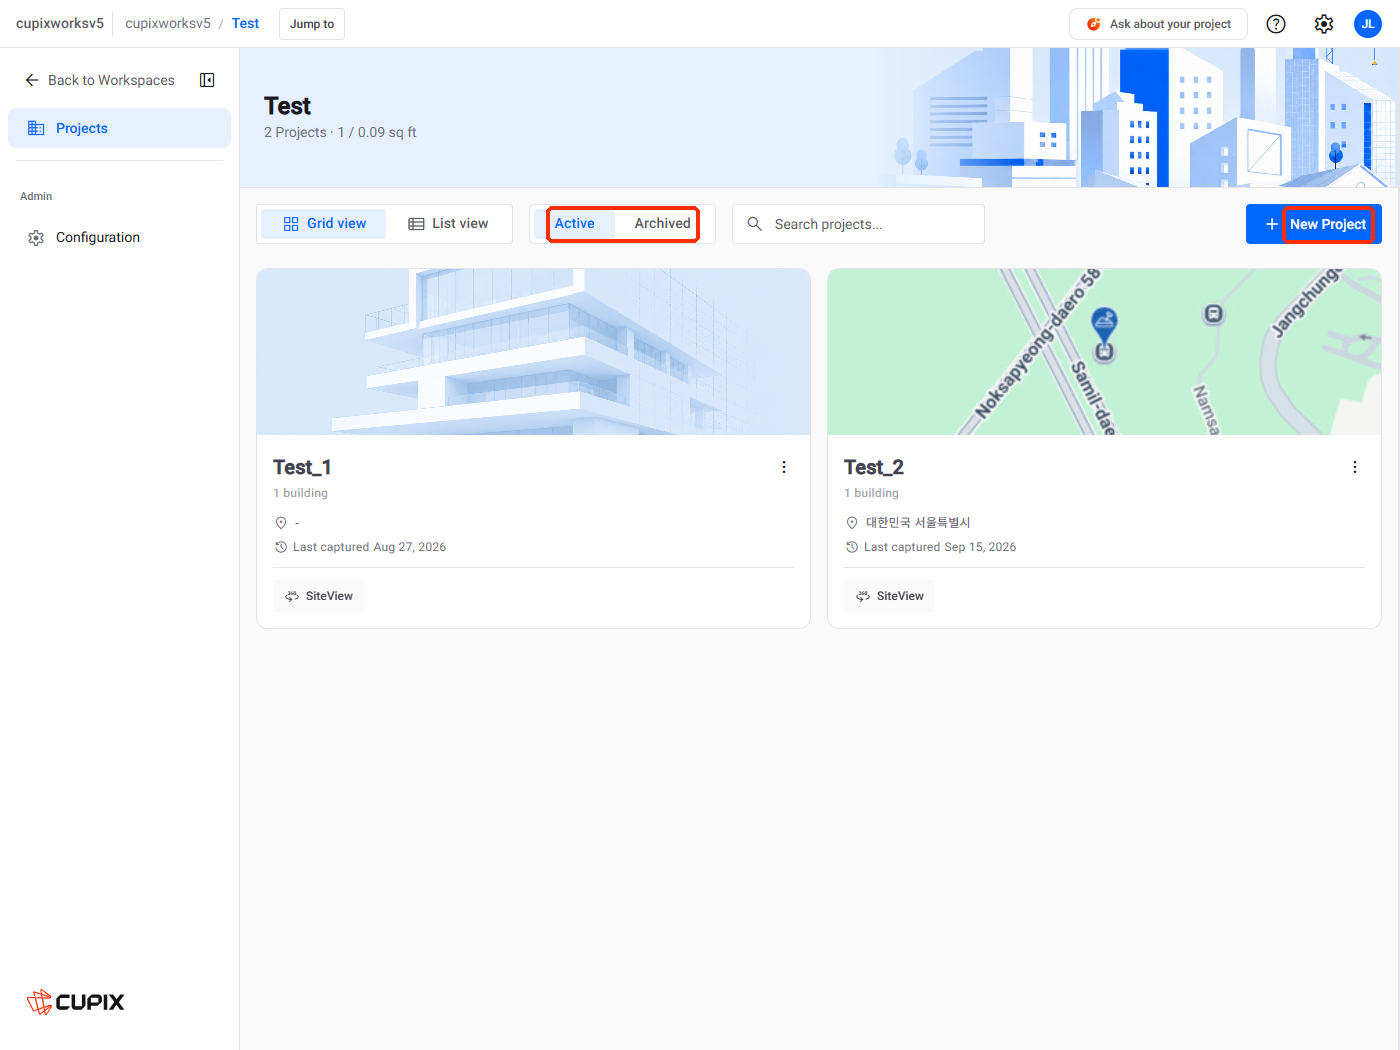Click the Projects building icon in sidebar

click(x=36, y=128)
